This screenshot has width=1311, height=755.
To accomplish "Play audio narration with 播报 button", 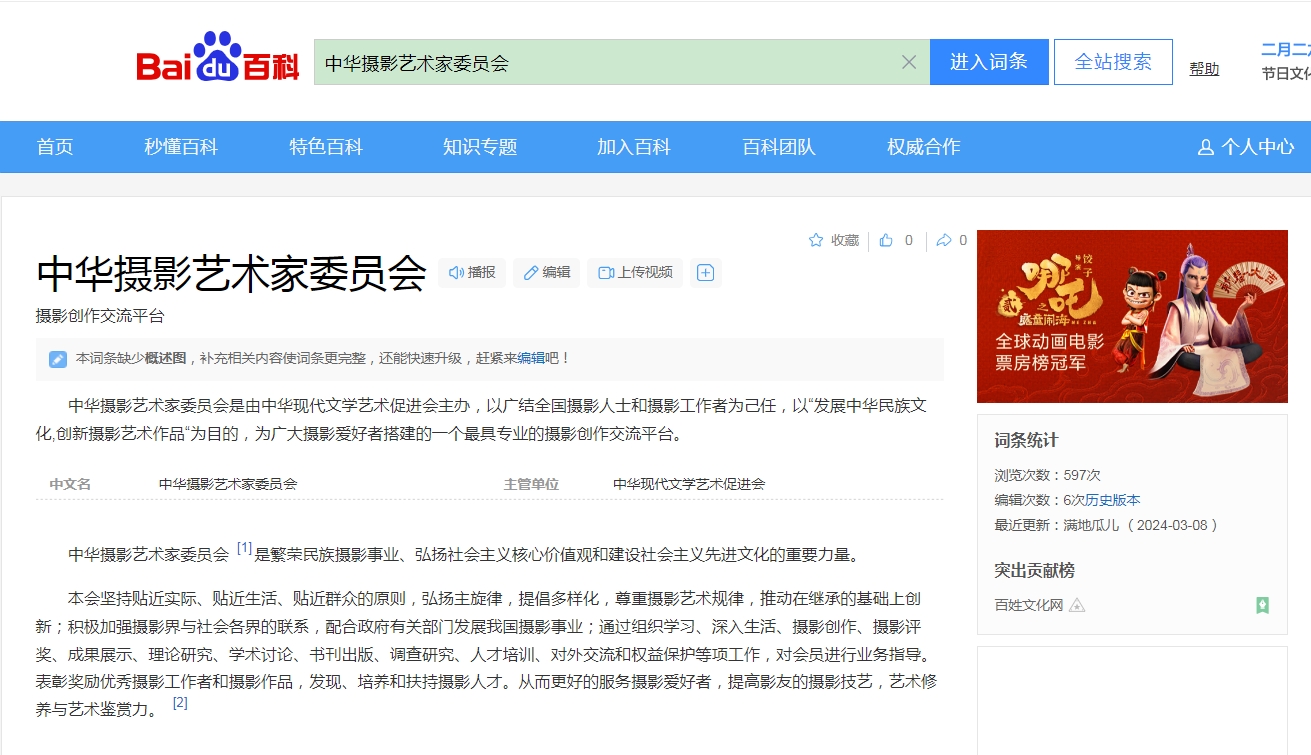I will (472, 273).
